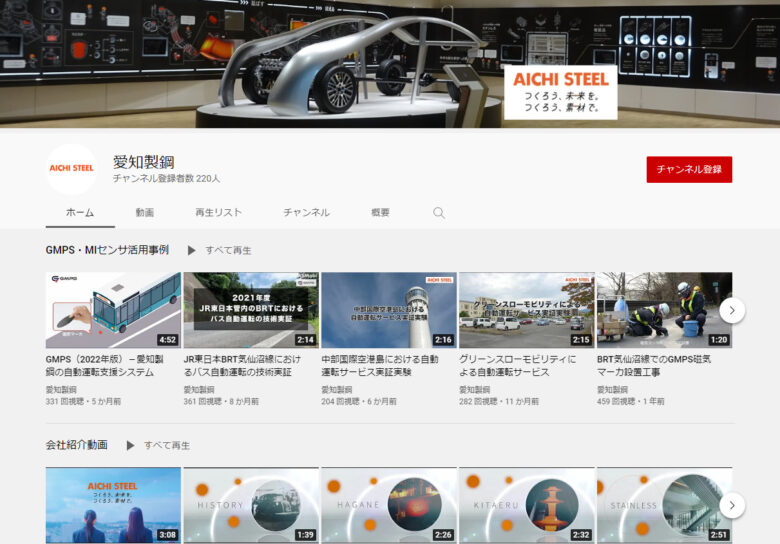Go to the チャンネル tab
Screen dimensions: 780x544
(306, 213)
